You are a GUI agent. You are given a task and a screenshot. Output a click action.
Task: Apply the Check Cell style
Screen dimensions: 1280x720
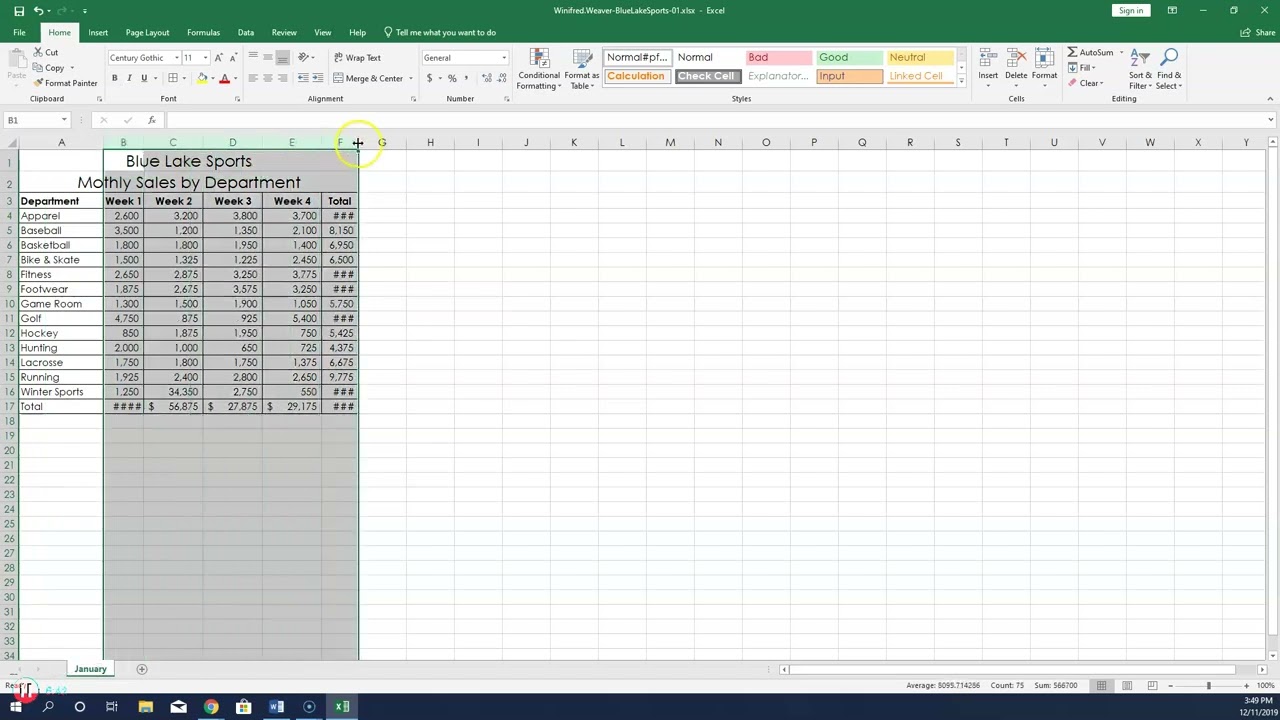706,76
